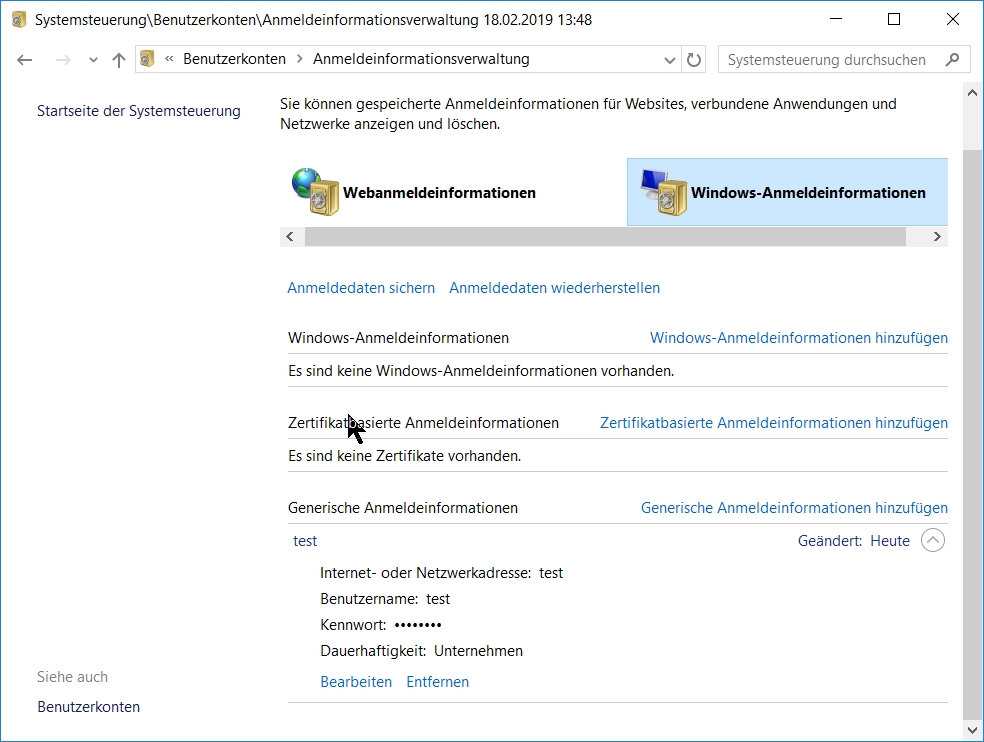Viewport: 984px width, 742px height.
Task: Click Anmeldedaten wiederherstellen link
Action: 554,288
